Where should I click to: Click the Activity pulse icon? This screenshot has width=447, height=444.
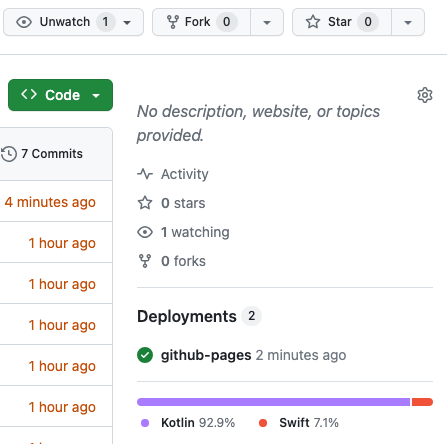tap(145, 174)
